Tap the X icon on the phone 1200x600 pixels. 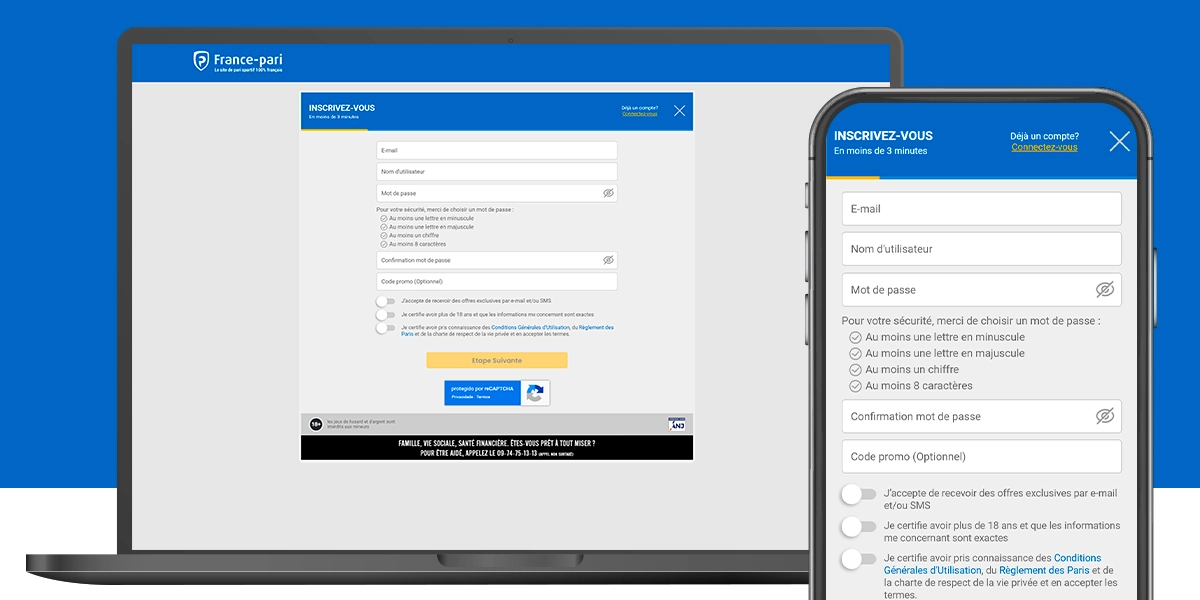[x=1119, y=142]
